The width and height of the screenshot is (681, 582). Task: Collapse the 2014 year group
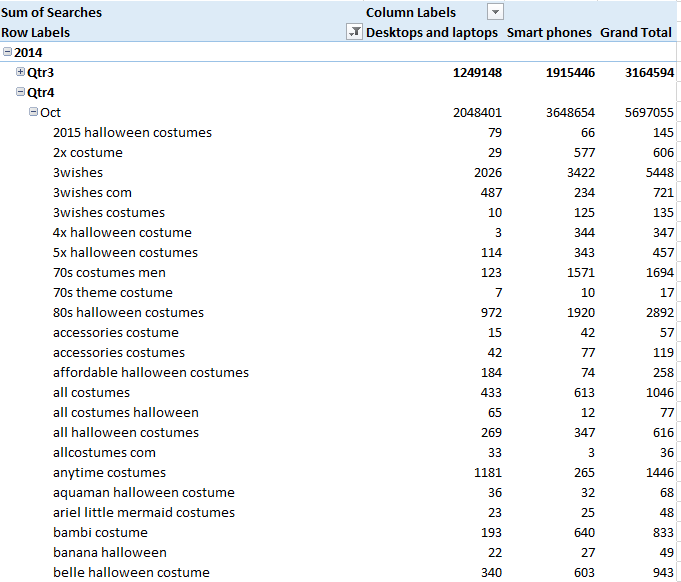(7, 52)
